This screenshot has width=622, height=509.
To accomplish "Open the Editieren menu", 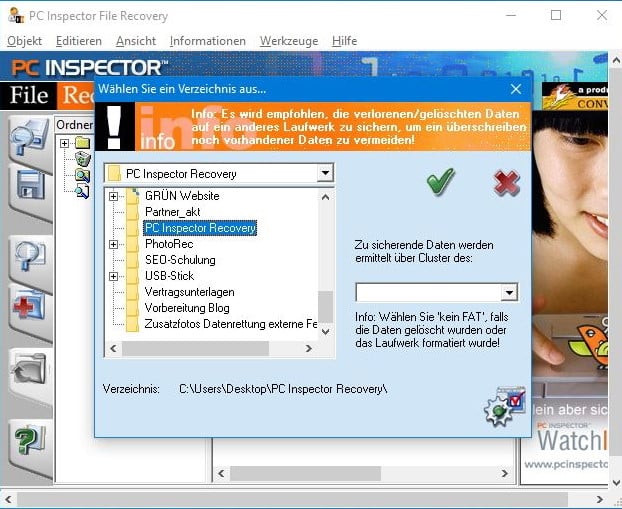I will (x=79, y=41).
